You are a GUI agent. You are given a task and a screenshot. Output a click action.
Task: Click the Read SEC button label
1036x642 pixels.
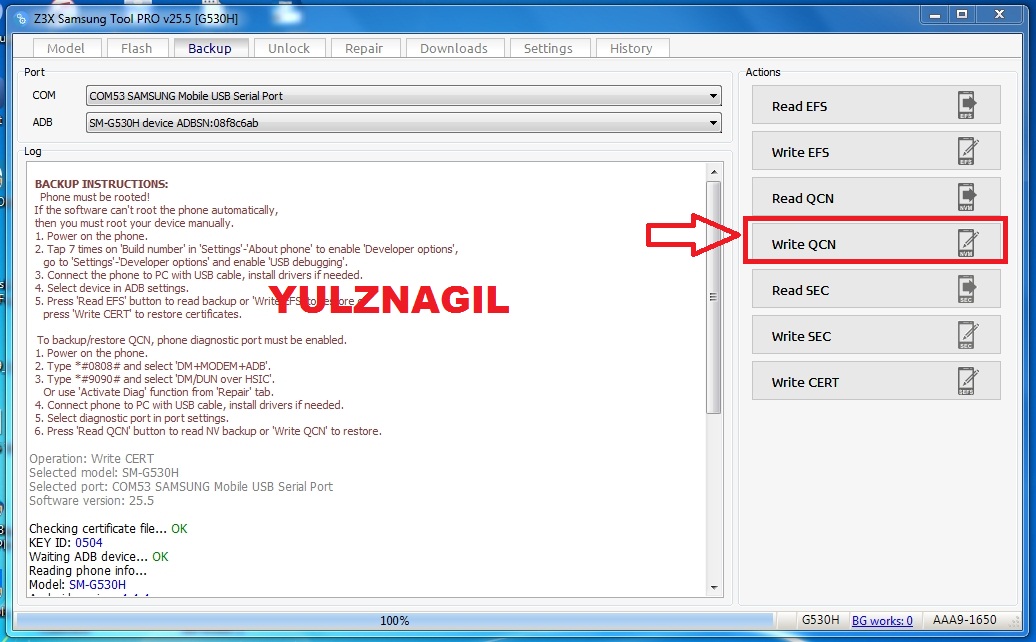tap(800, 291)
